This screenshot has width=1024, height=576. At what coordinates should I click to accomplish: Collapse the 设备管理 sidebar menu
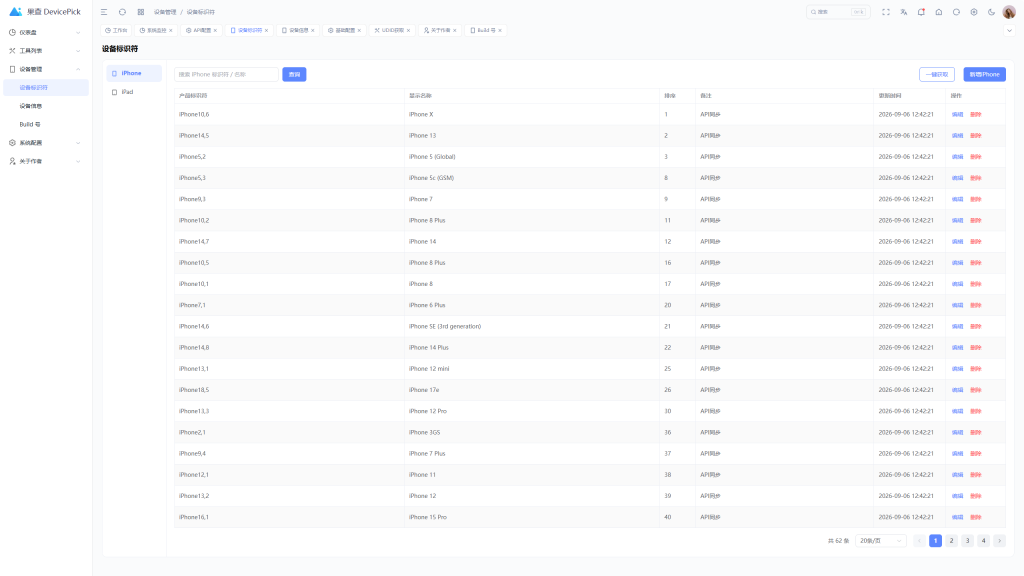point(45,69)
